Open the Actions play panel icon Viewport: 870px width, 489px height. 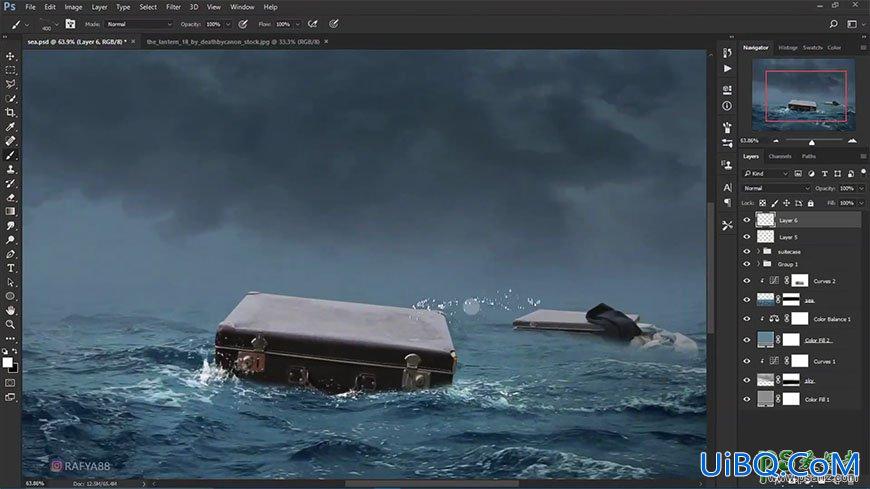(x=727, y=69)
